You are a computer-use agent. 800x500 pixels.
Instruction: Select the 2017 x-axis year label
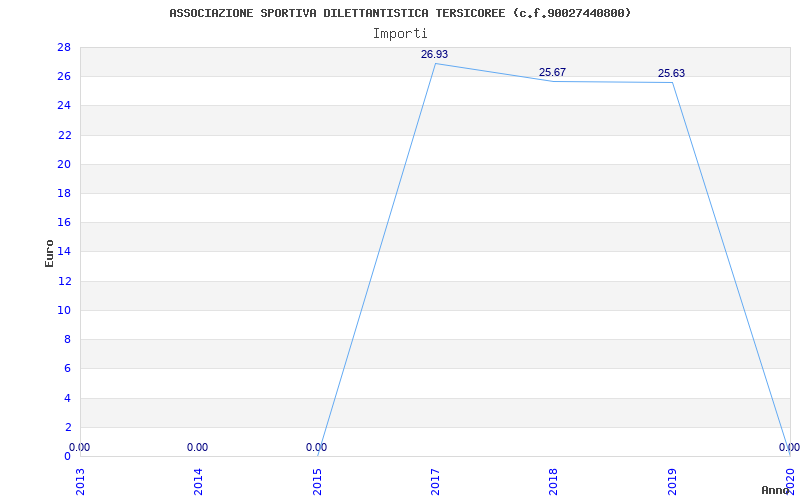pyautogui.click(x=436, y=482)
